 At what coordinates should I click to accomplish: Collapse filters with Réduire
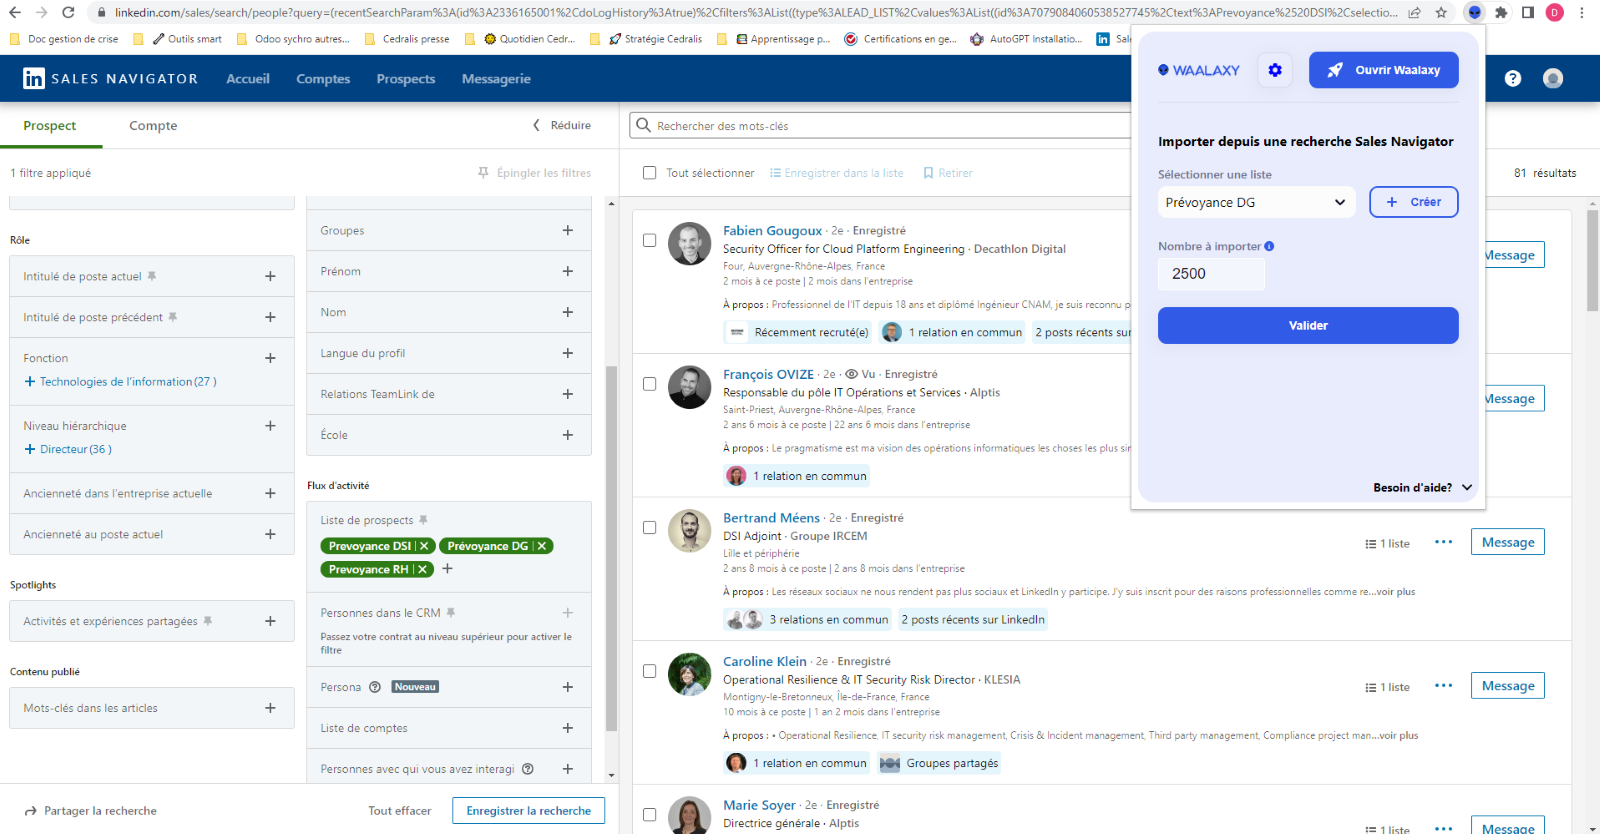click(562, 125)
